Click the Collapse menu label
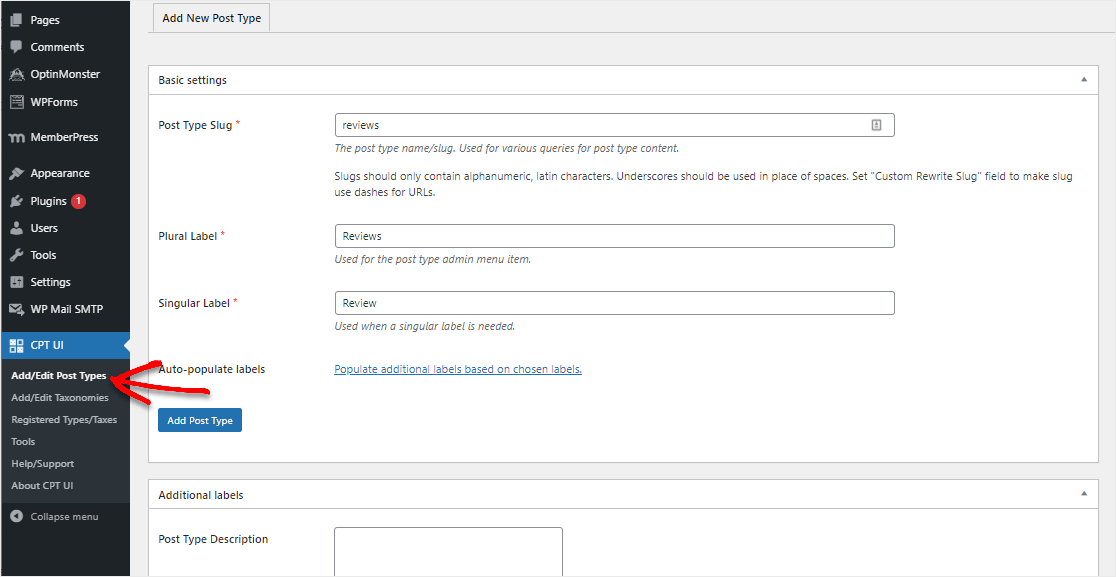 coord(64,517)
